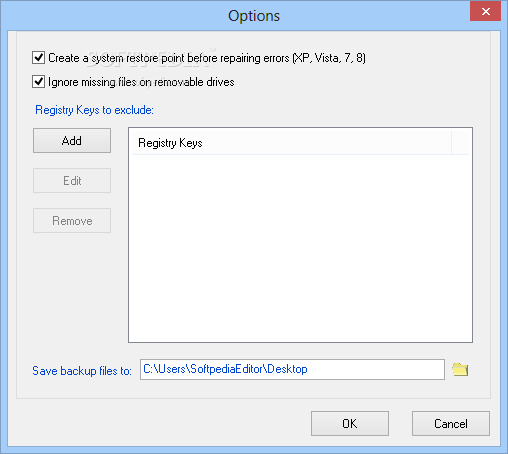Click the column divider in the list header
The image size is (508, 454).
[x=452, y=143]
